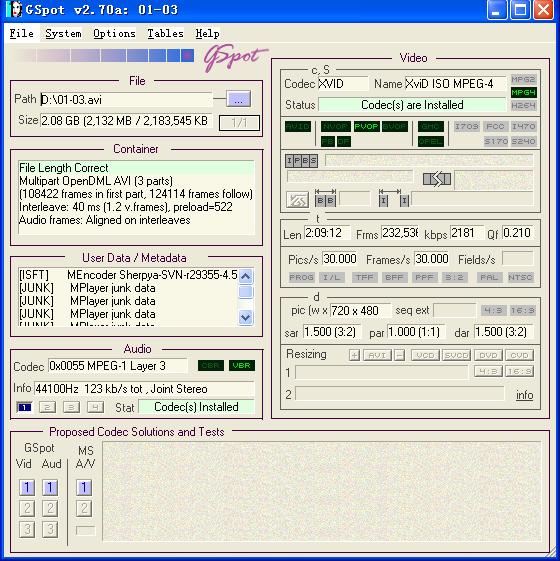This screenshot has width=560, height=561.
Task: Click MS A/V test button 2
Action: pos(84,508)
